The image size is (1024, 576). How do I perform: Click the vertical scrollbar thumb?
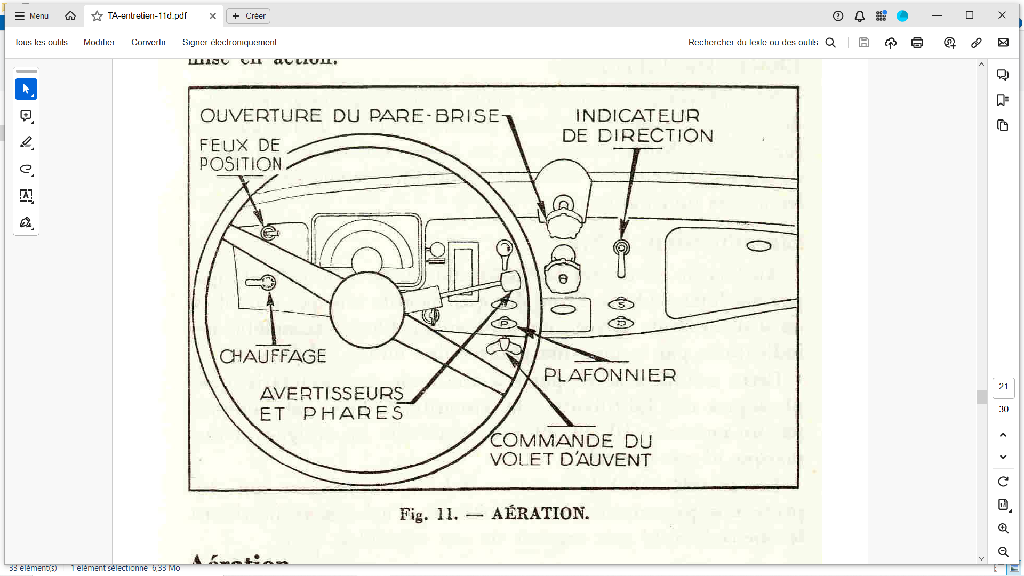pos(982,397)
